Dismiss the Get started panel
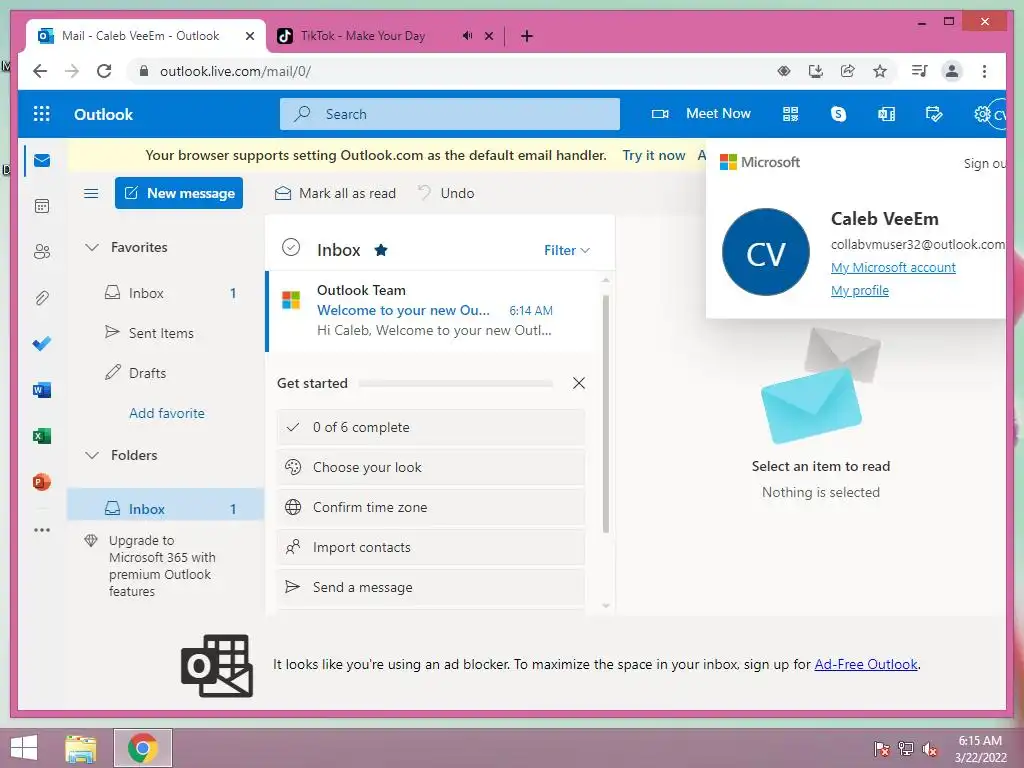Viewport: 1024px width, 768px height. (579, 383)
